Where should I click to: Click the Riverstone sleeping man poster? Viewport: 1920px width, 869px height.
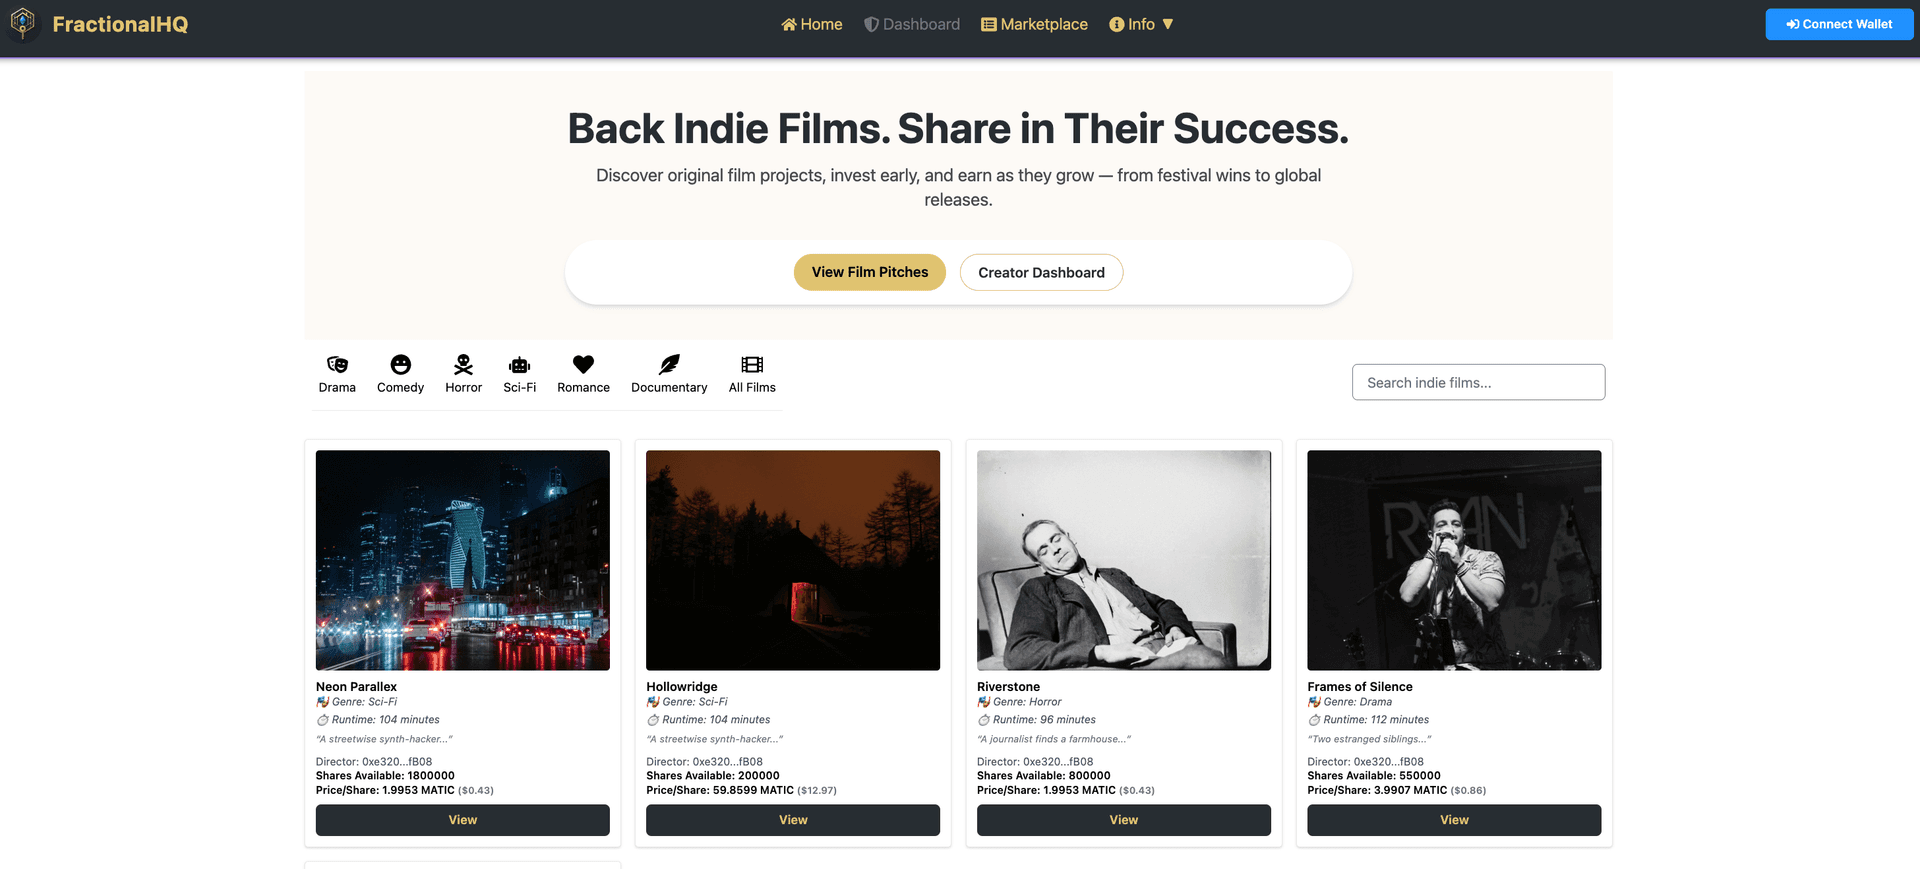[x=1123, y=560]
